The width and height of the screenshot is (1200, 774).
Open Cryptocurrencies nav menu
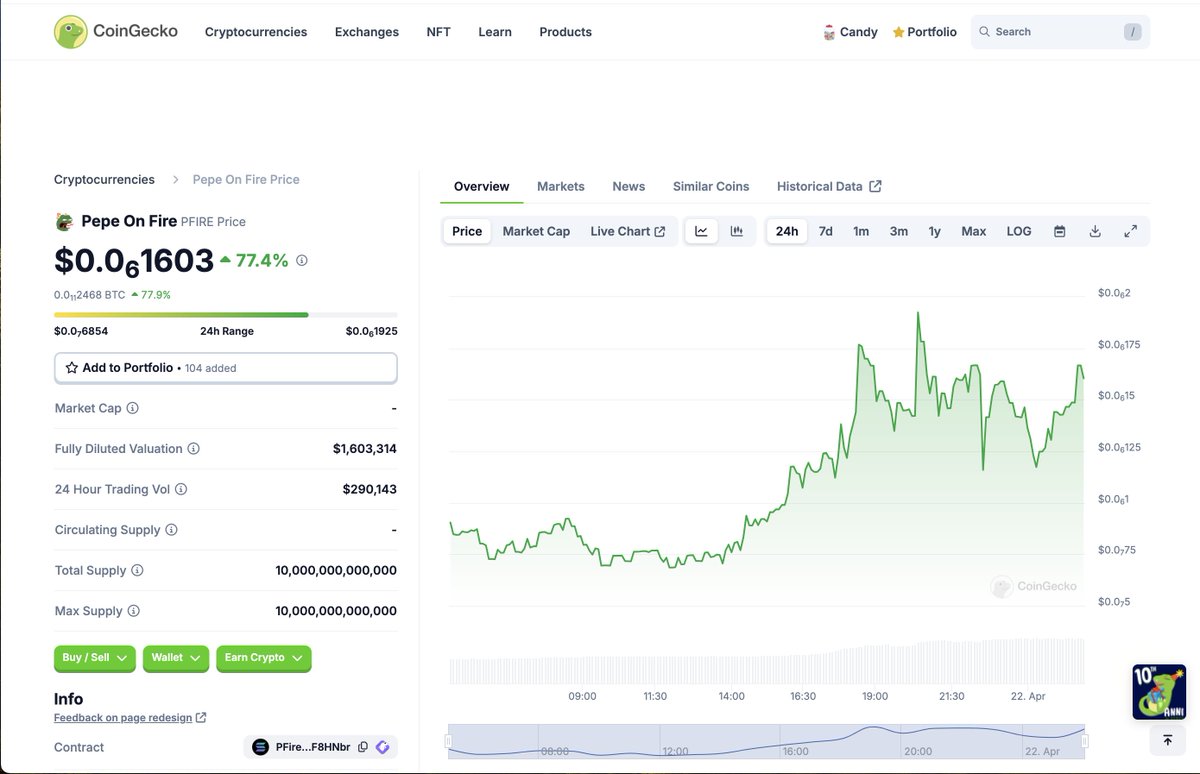(x=256, y=32)
